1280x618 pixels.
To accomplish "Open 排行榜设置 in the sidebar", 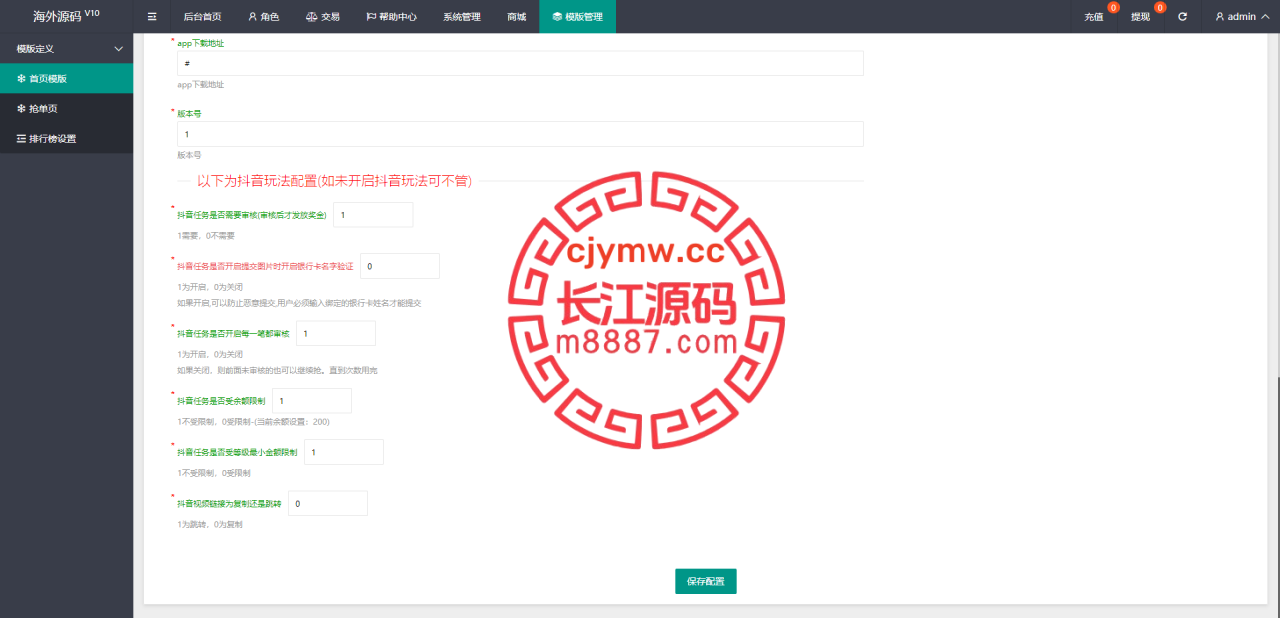I will tap(66, 139).
